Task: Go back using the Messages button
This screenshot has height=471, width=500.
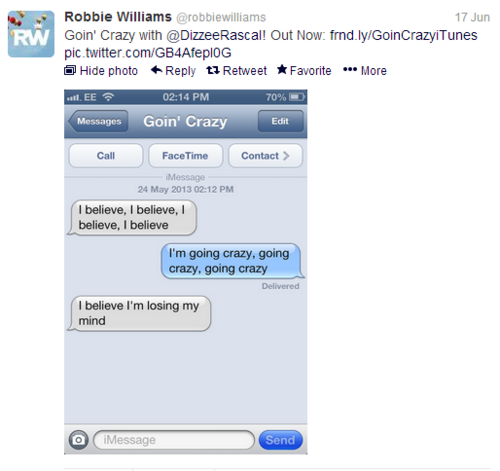Action: click(x=98, y=121)
